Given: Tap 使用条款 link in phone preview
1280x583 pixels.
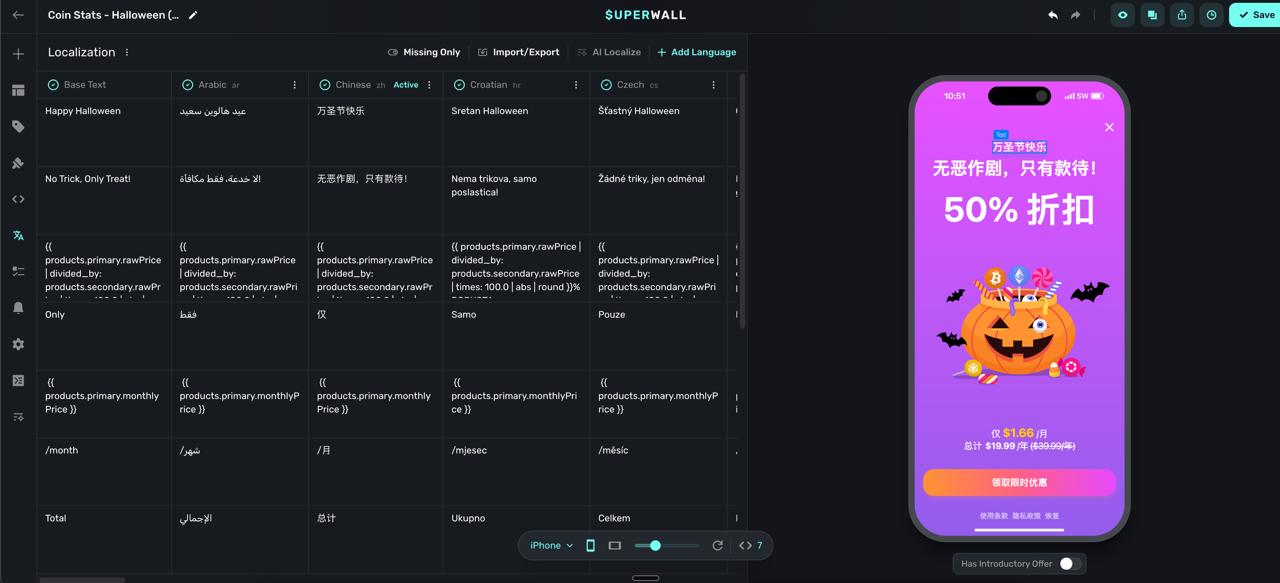Looking at the screenshot, I should [994, 516].
